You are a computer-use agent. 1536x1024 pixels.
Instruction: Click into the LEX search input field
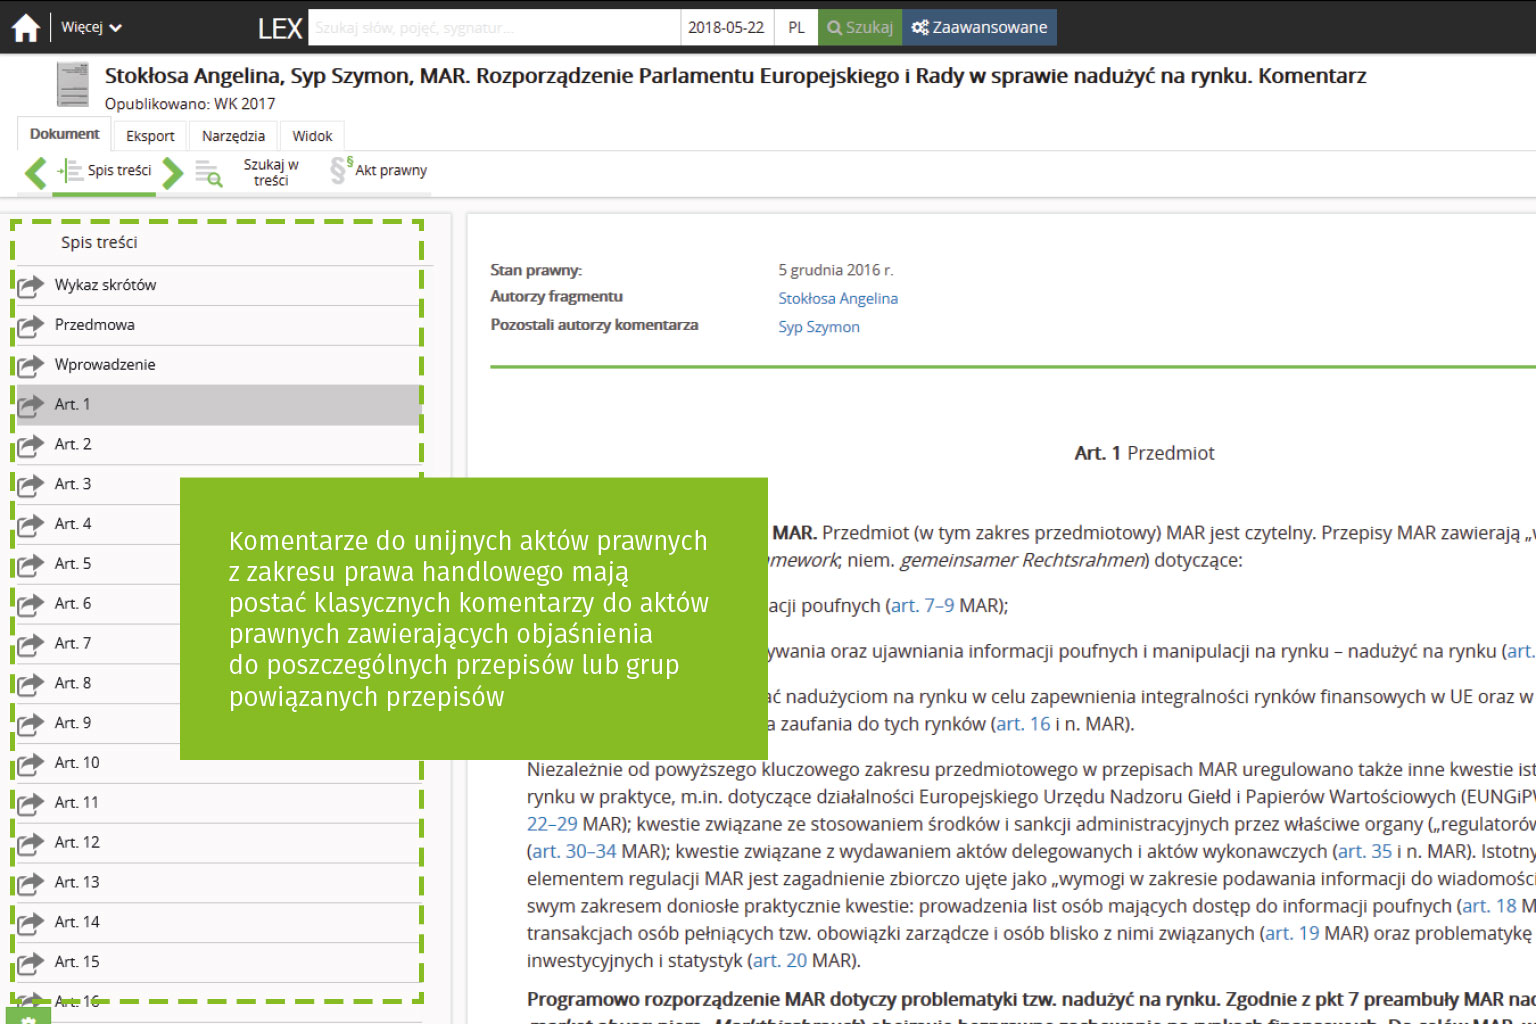494,27
